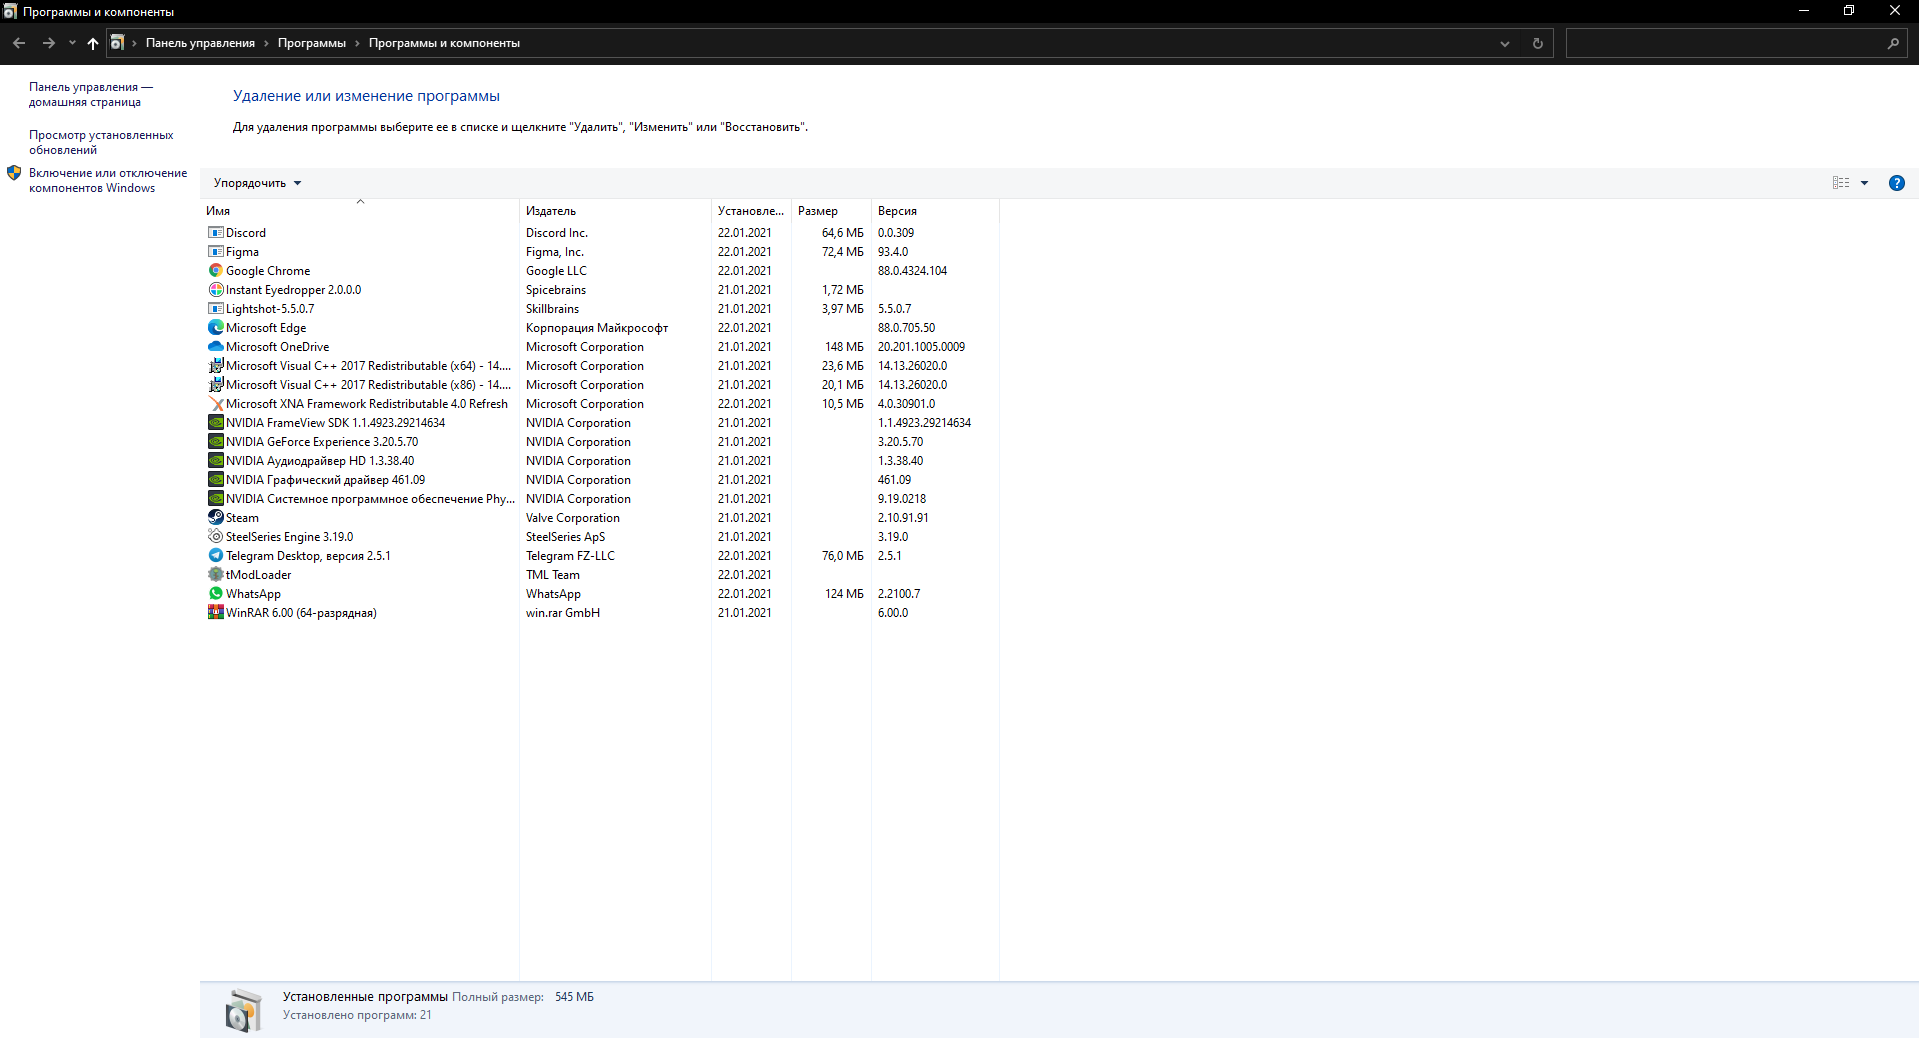This screenshot has height=1038, width=1919.
Task: Click publisher Valve Corporation cell
Action: coord(573,518)
